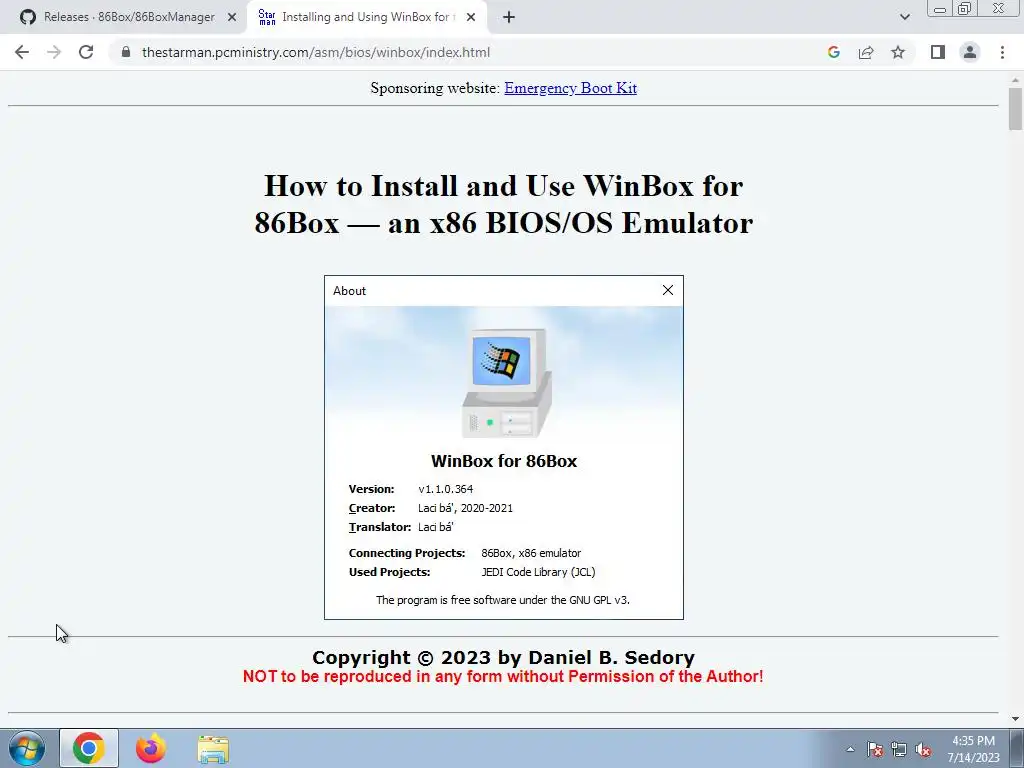Click the network status tray icon
This screenshot has height=768, width=1024.
899,749
